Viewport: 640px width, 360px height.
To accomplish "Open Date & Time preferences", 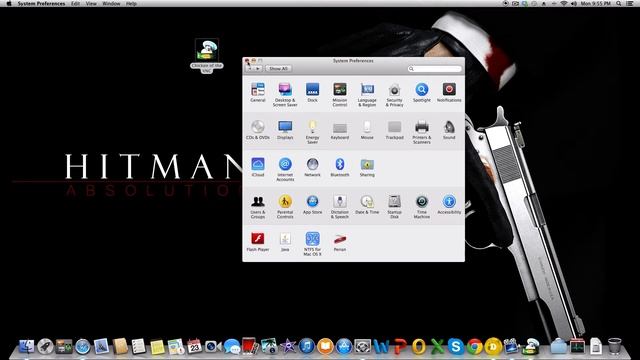I will [x=367, y=204].
